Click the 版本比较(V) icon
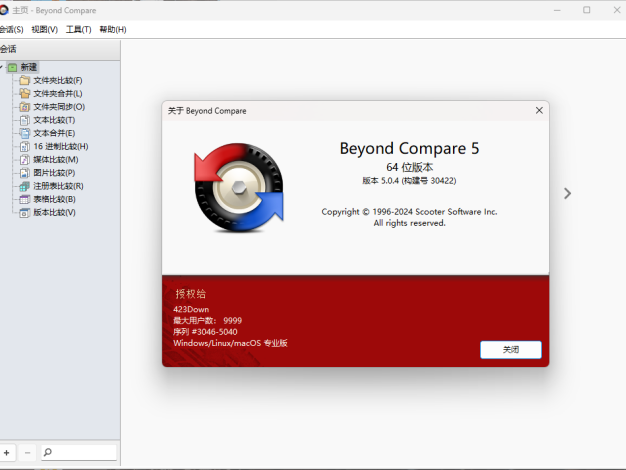The image size is (626, 470). (x=24, y=212)
